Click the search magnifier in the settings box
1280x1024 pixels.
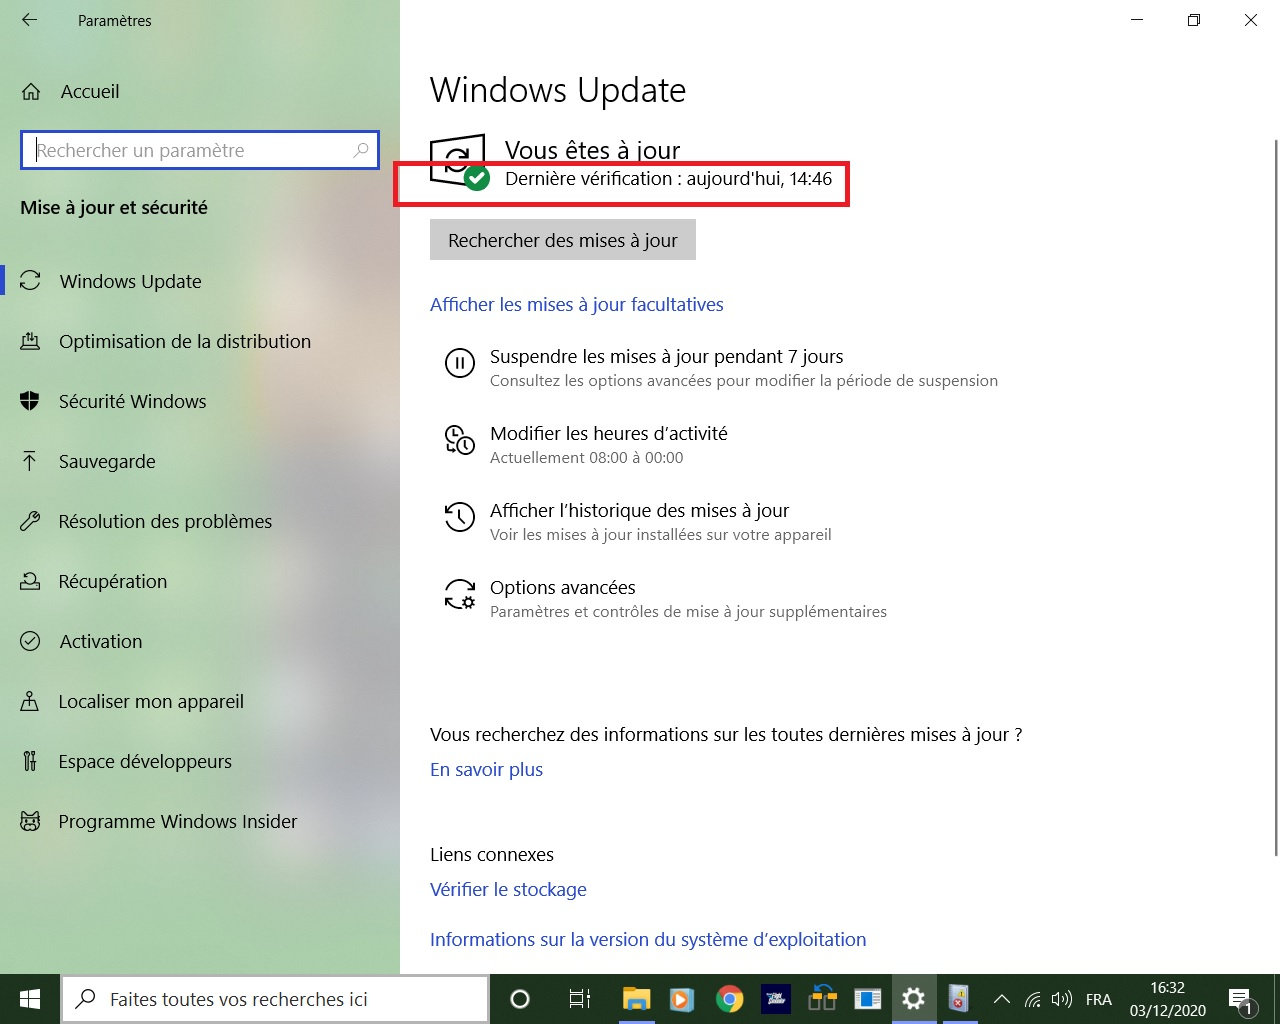361,150
